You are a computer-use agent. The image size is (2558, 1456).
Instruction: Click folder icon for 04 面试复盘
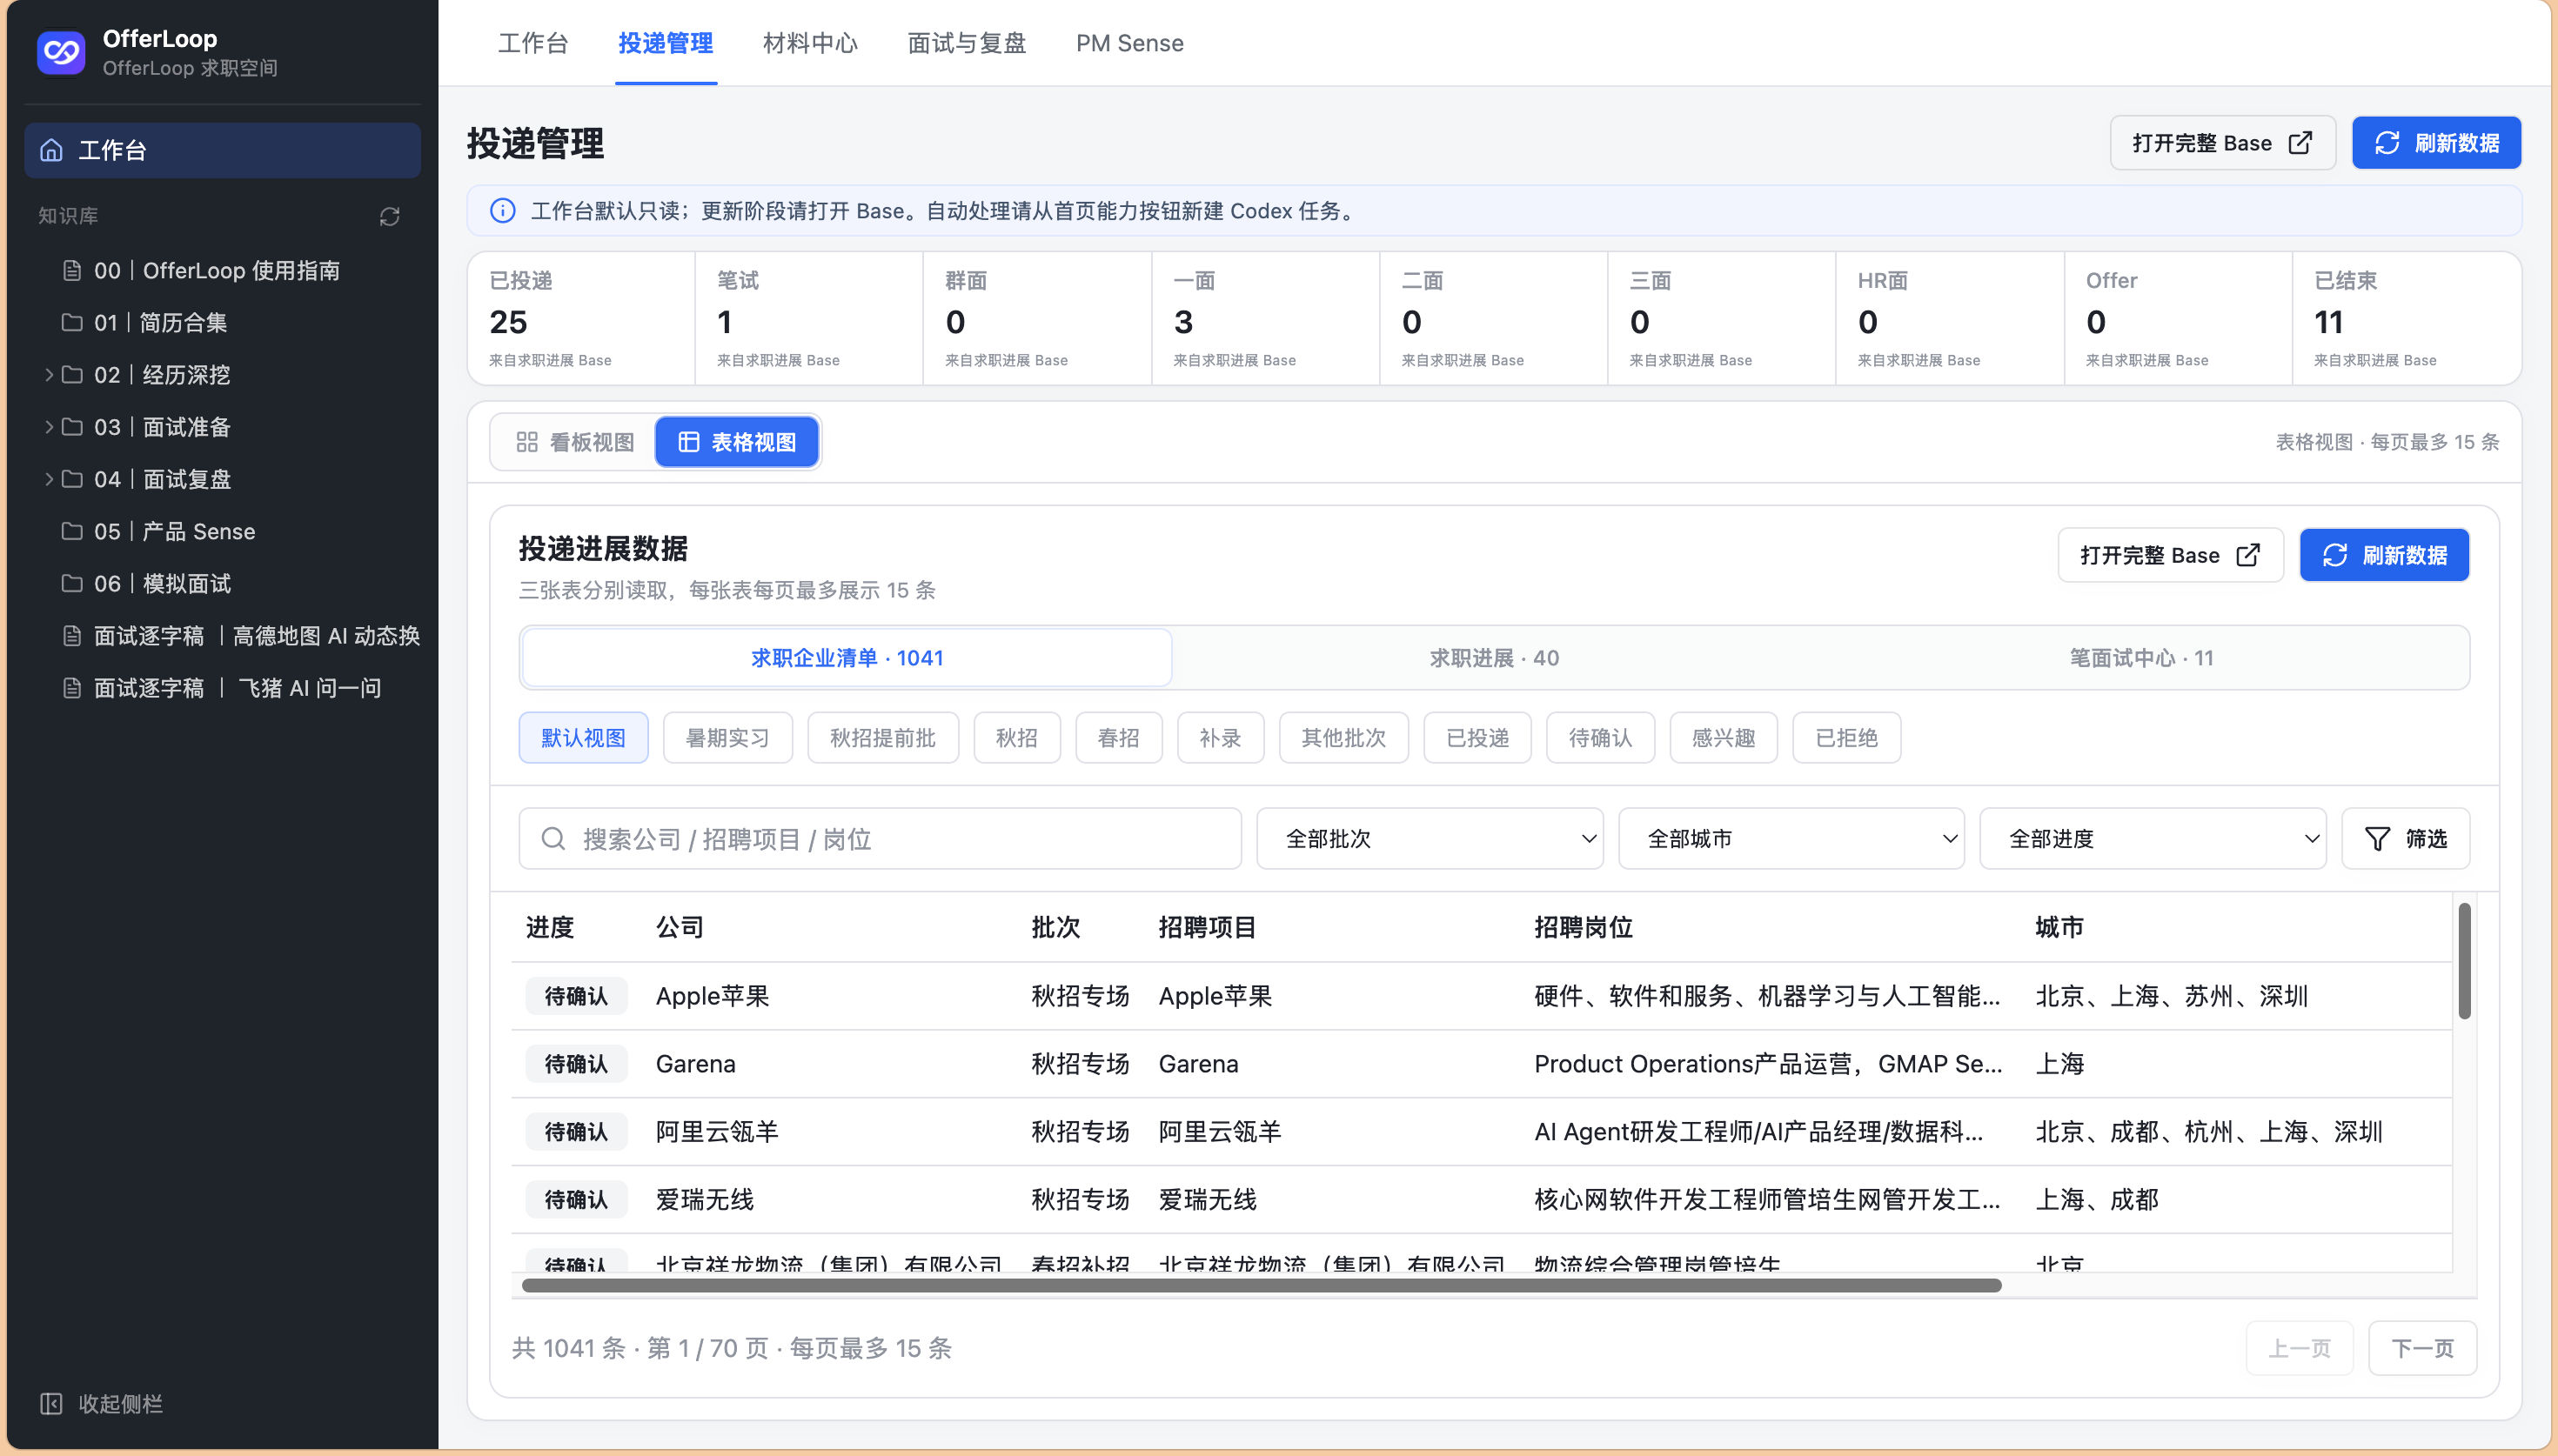(x=72, y=479)
